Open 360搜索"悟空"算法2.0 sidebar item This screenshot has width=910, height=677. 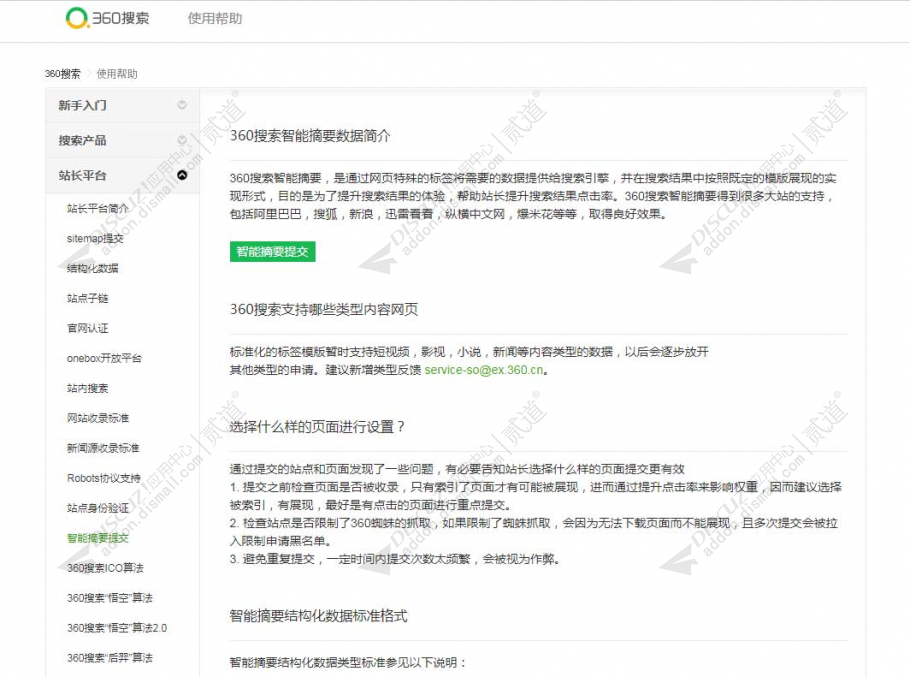point(117,628)
